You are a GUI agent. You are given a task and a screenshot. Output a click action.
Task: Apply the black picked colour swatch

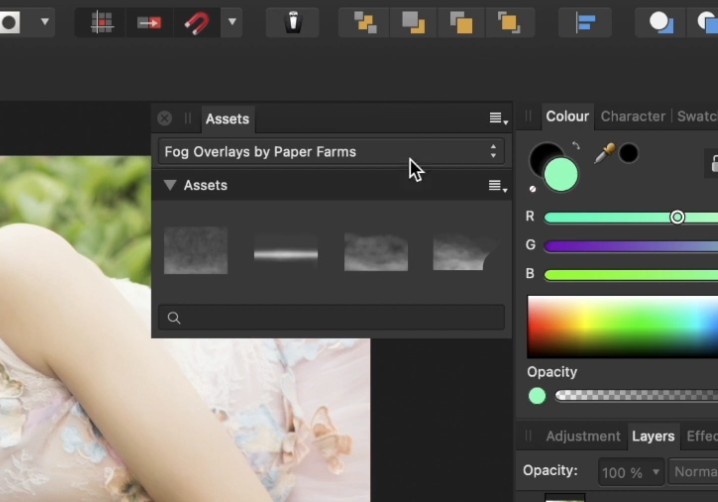pos(628,153)
